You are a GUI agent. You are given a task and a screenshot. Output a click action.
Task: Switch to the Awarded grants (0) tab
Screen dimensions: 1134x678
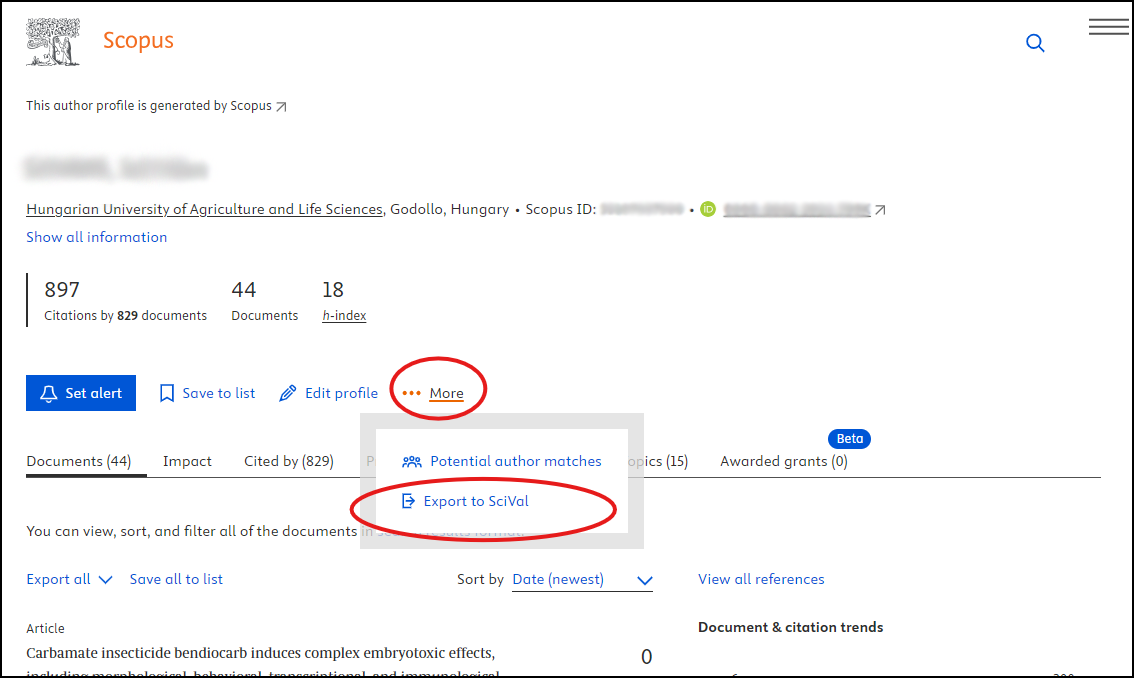784,462
